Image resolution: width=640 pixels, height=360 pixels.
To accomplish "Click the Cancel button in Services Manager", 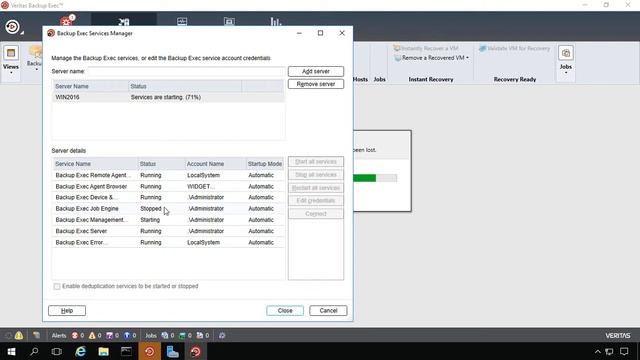I will click(328, 311).
